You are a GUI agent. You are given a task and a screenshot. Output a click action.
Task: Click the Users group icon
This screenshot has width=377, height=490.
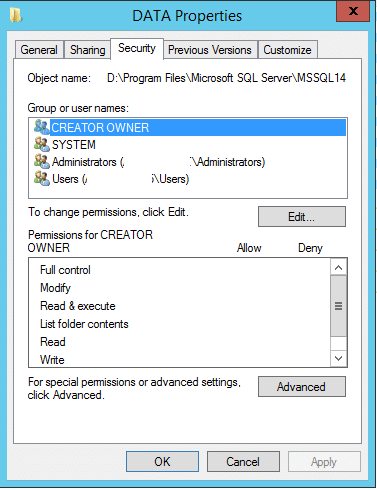[x=42, y=179]
